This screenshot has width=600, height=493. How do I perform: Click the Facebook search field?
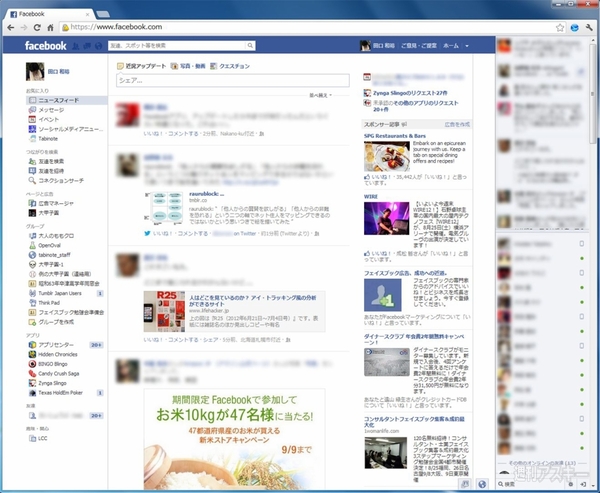point(177,46)
